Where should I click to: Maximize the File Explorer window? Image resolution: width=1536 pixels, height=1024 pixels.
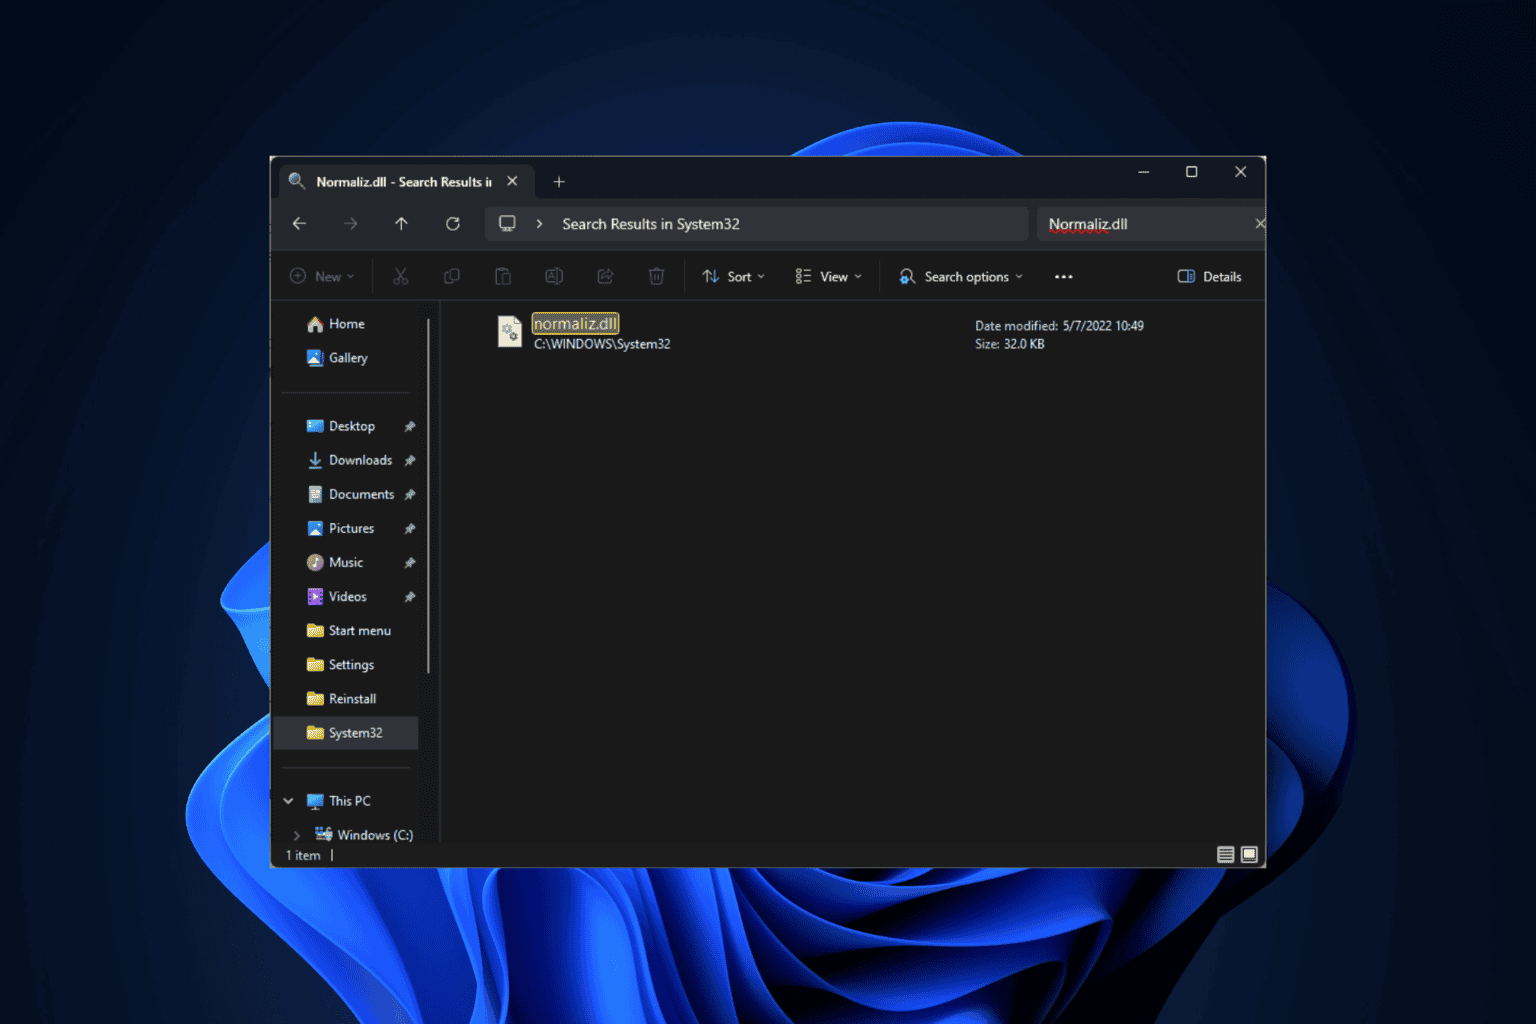coord(1191,172)
